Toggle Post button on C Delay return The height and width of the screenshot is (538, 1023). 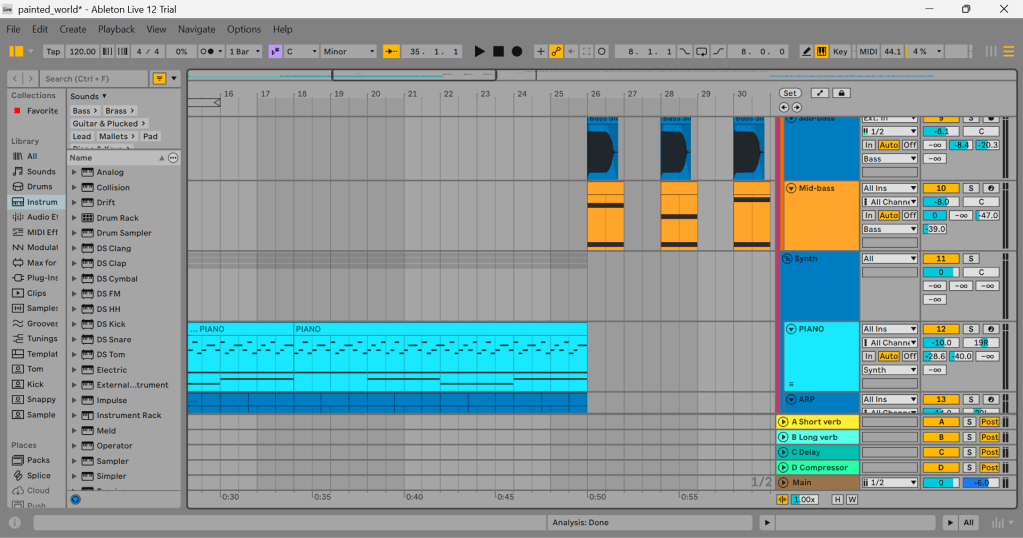[989, 452]
